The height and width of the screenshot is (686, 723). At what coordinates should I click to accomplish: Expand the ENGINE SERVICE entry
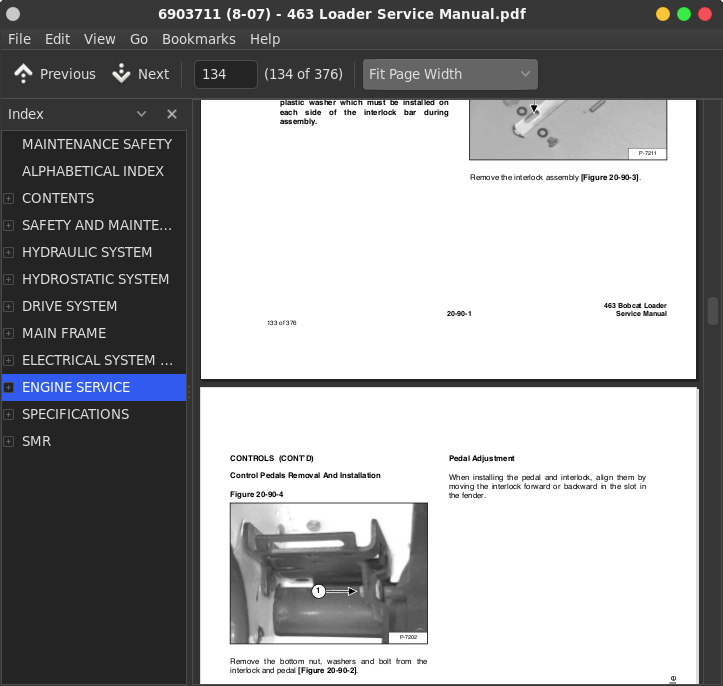pyautogui.click(x=9, y=387)
